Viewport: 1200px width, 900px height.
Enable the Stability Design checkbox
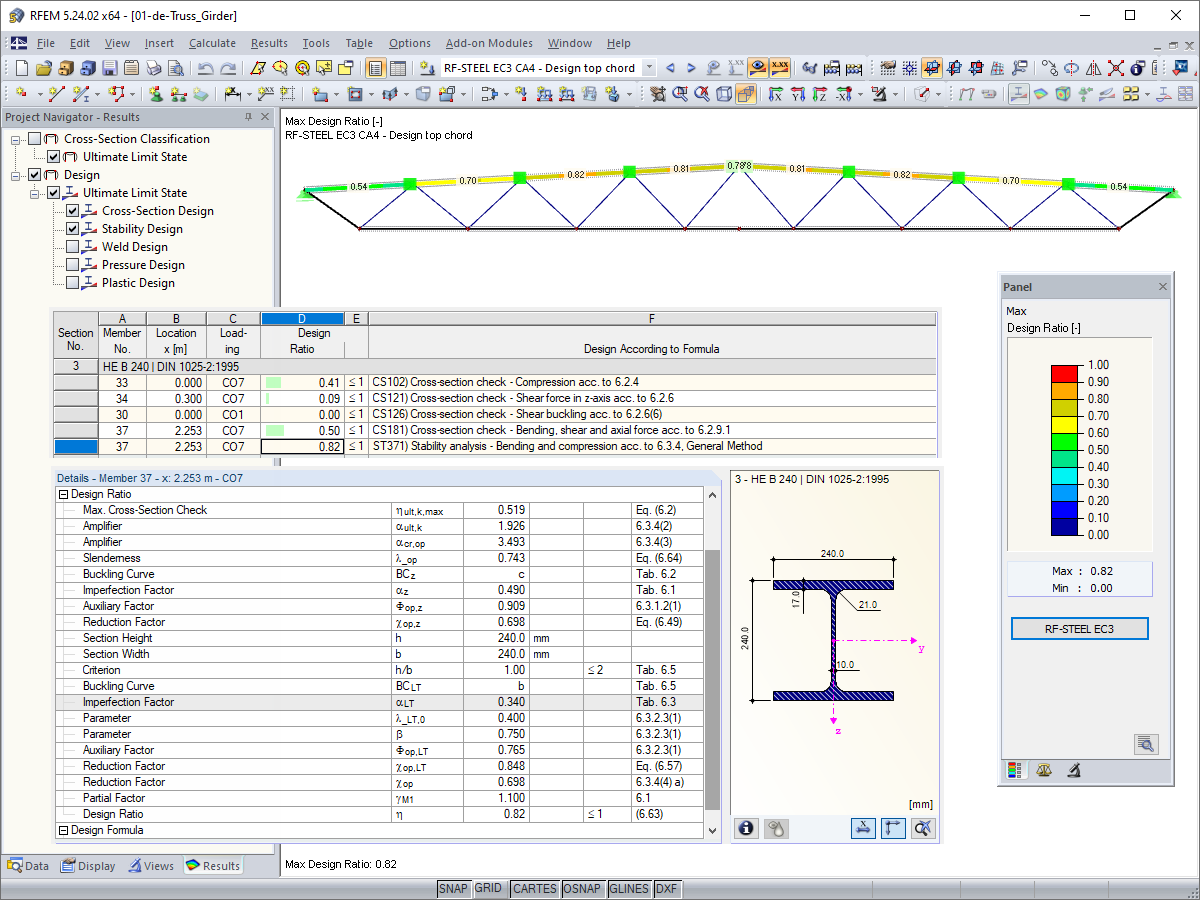pyautogui.click(x=74, y=229)
